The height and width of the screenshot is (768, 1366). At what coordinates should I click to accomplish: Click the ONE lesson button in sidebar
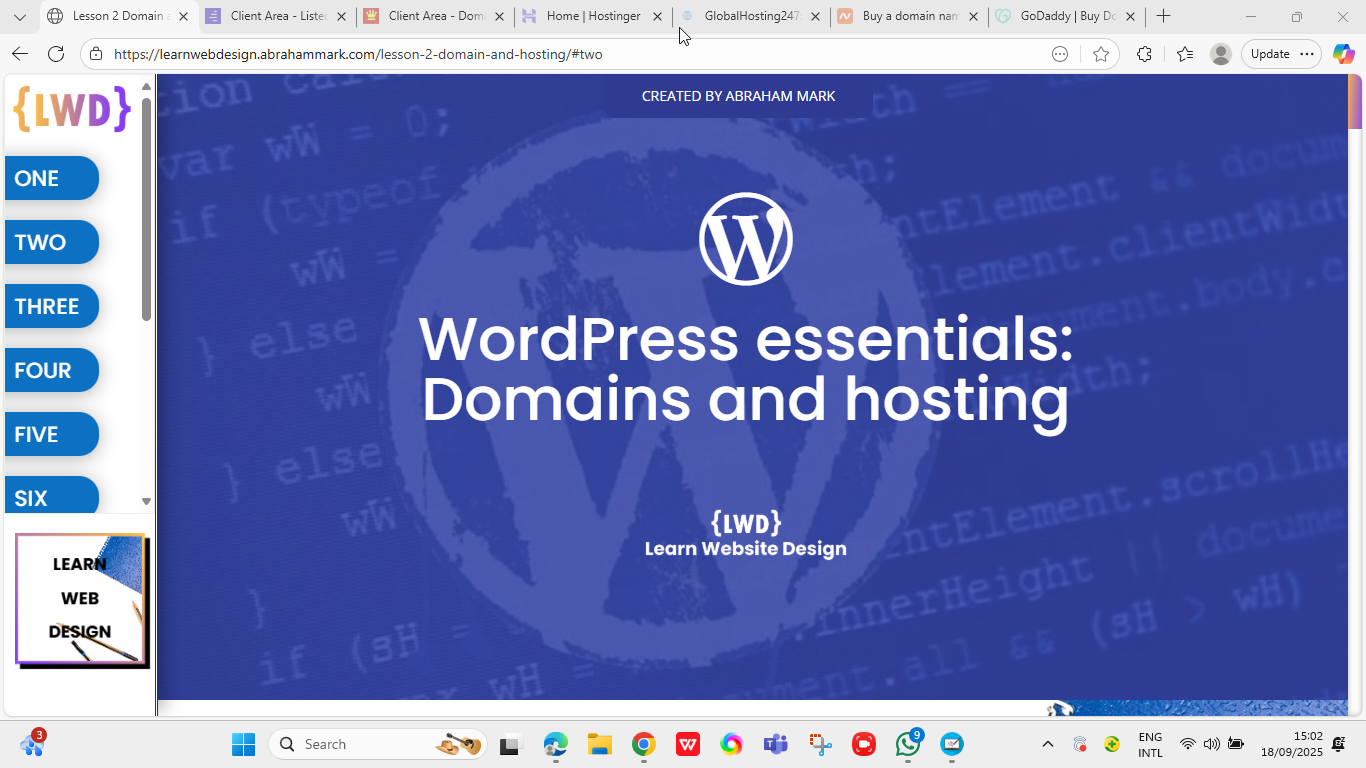(x=51, y=178)
